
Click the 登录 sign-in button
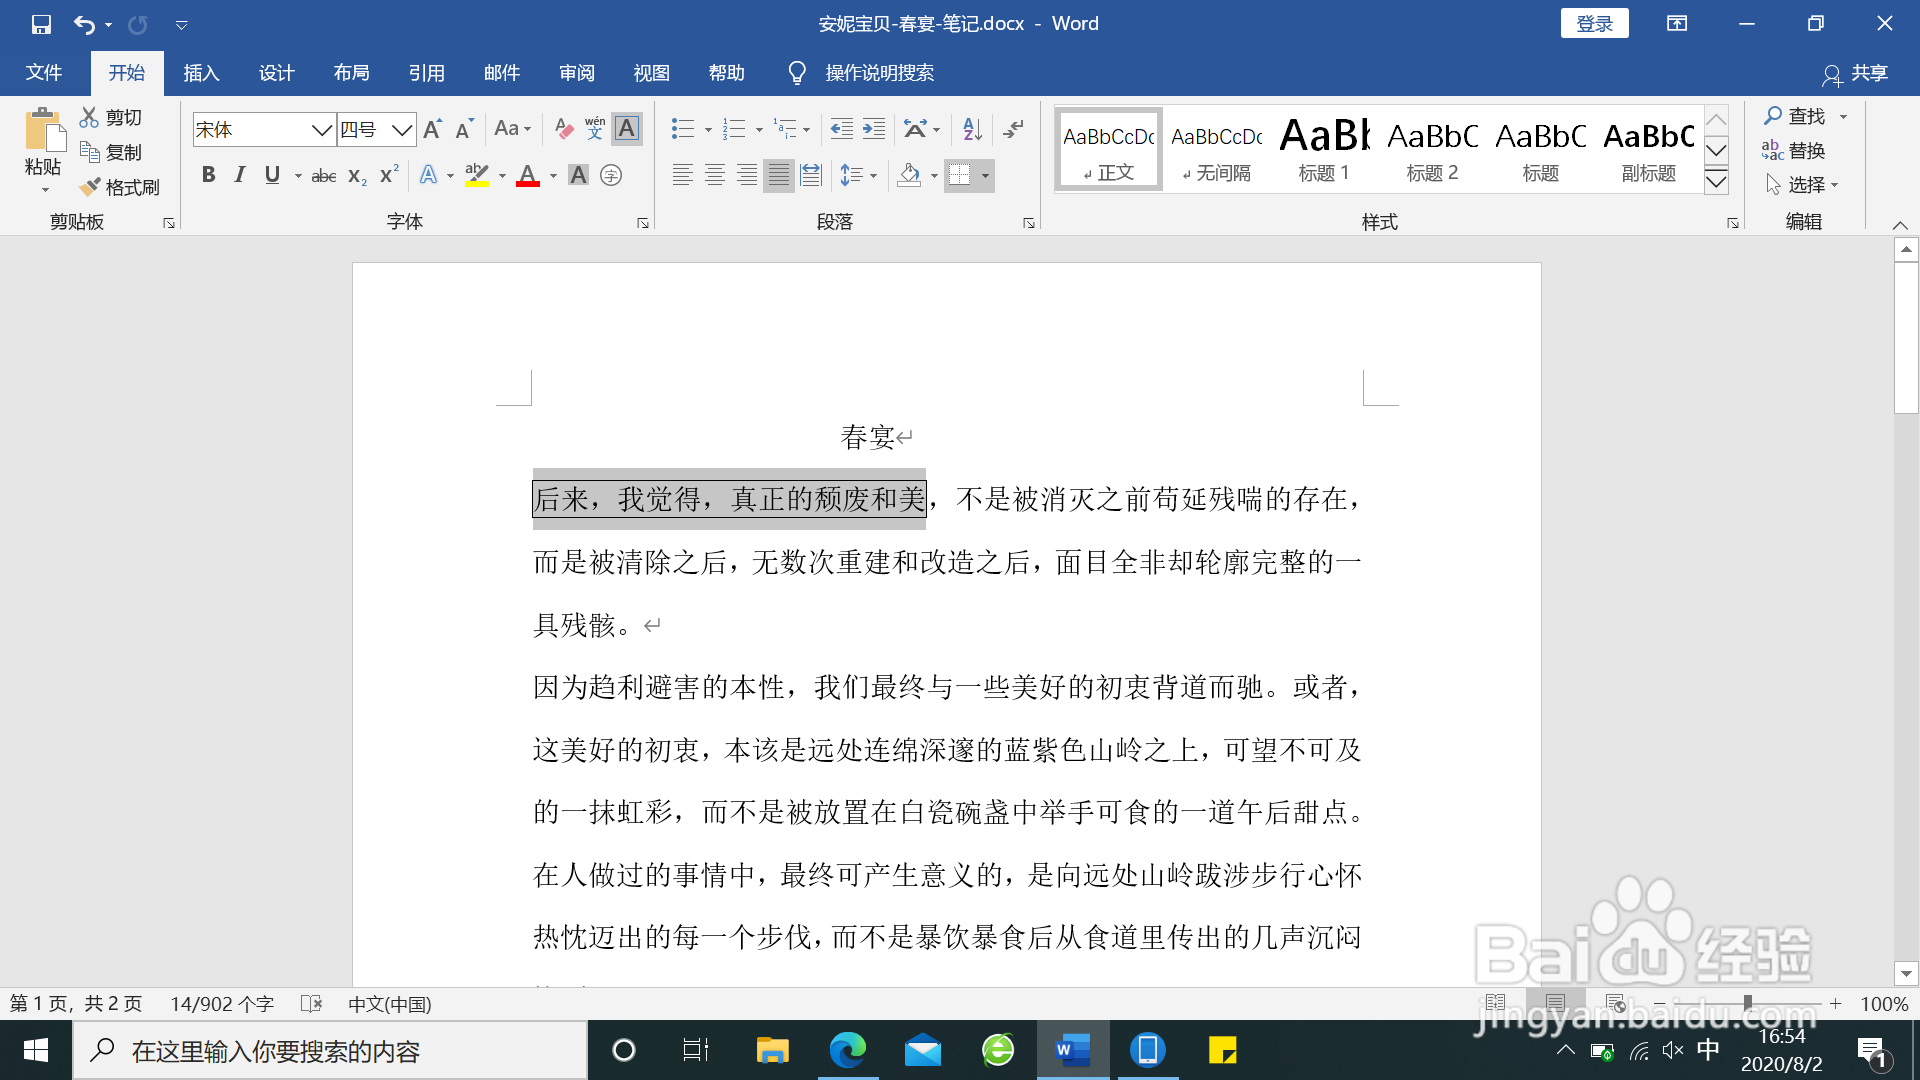[1595, 23]
